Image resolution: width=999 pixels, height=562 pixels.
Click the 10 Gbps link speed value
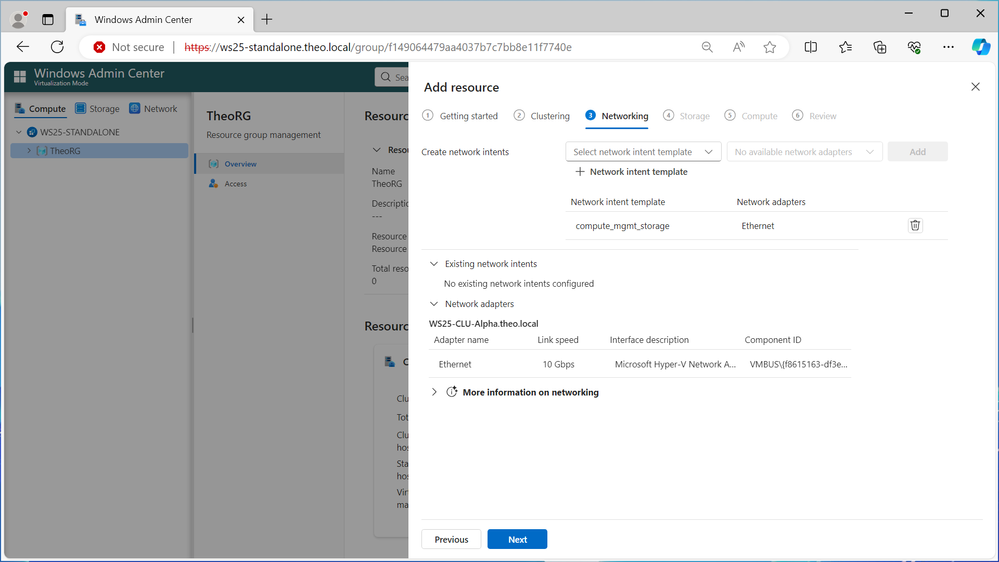(x=558, y=364)
